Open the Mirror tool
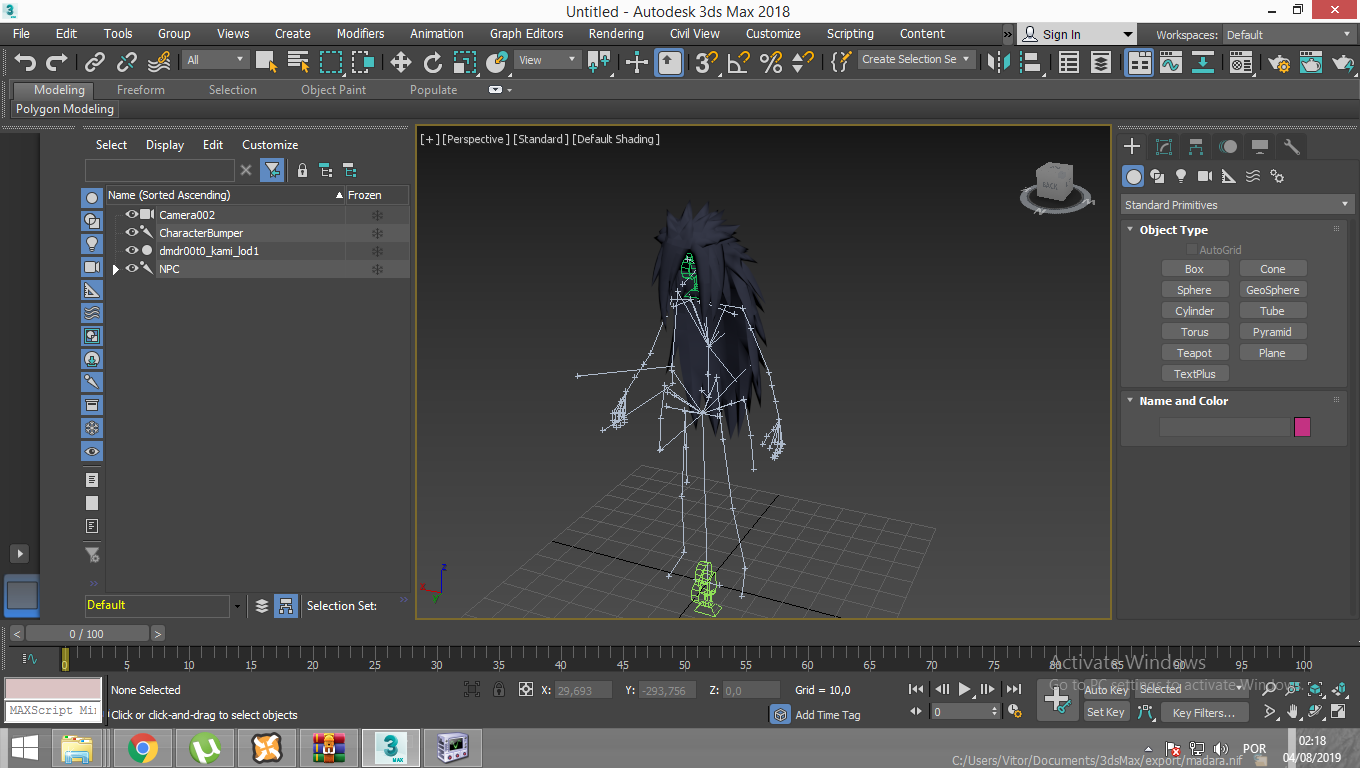Image resolution: width=1360 pixels, height=768 pixels. point(997,63)
